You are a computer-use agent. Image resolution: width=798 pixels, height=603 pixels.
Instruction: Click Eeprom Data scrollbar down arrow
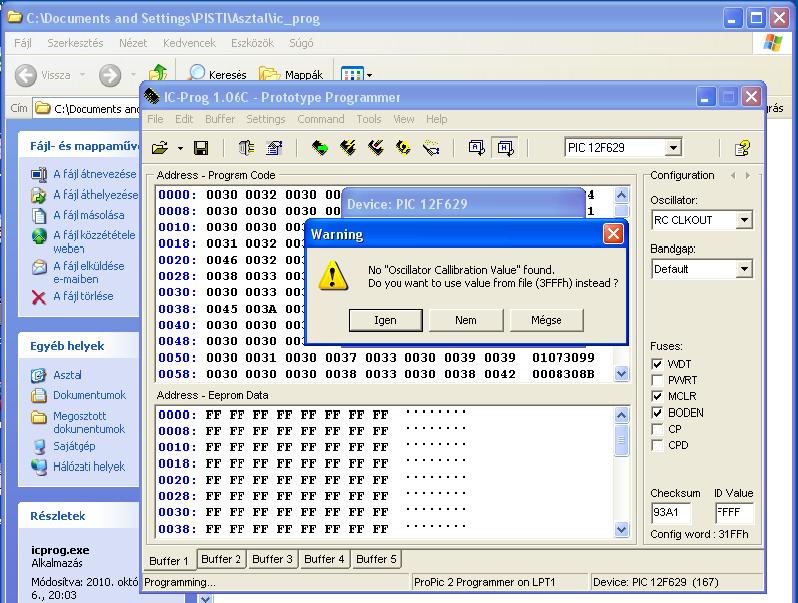[x=621, y=529]
